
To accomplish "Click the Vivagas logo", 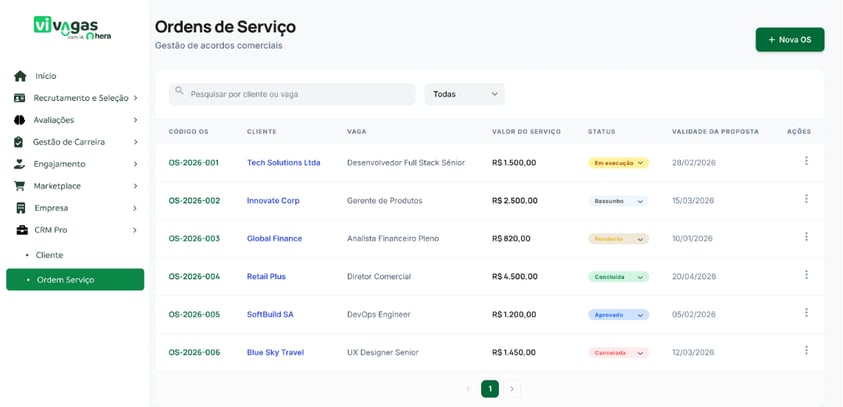I will click(72, 28).
